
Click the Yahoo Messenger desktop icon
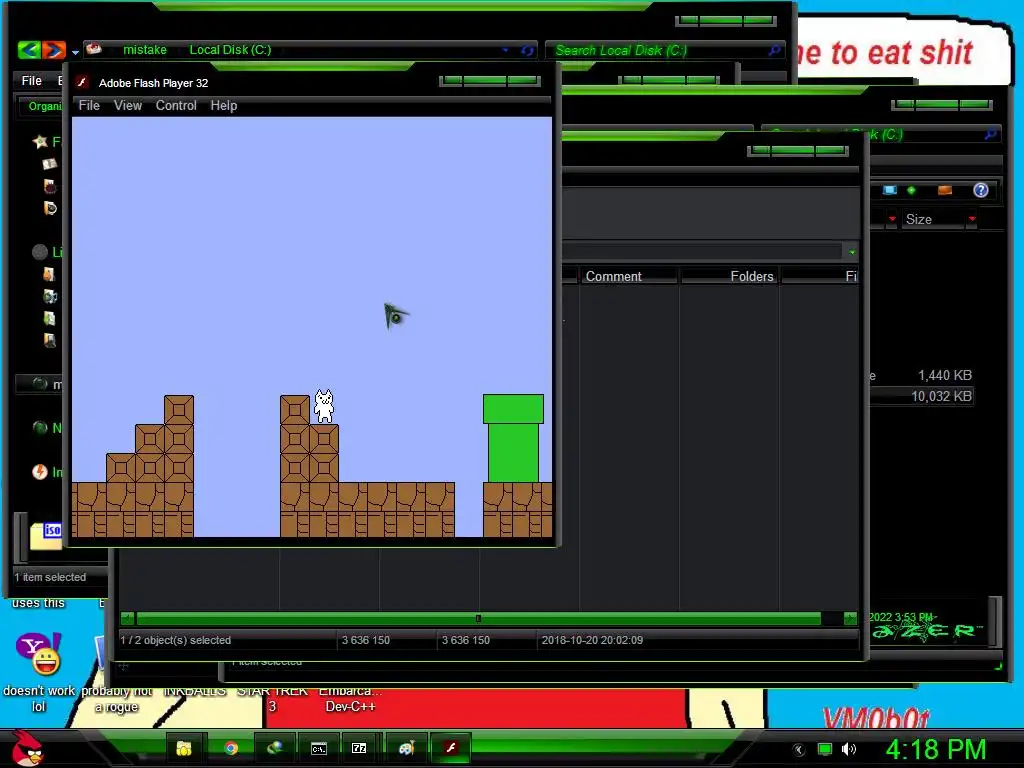click(38, 654)
